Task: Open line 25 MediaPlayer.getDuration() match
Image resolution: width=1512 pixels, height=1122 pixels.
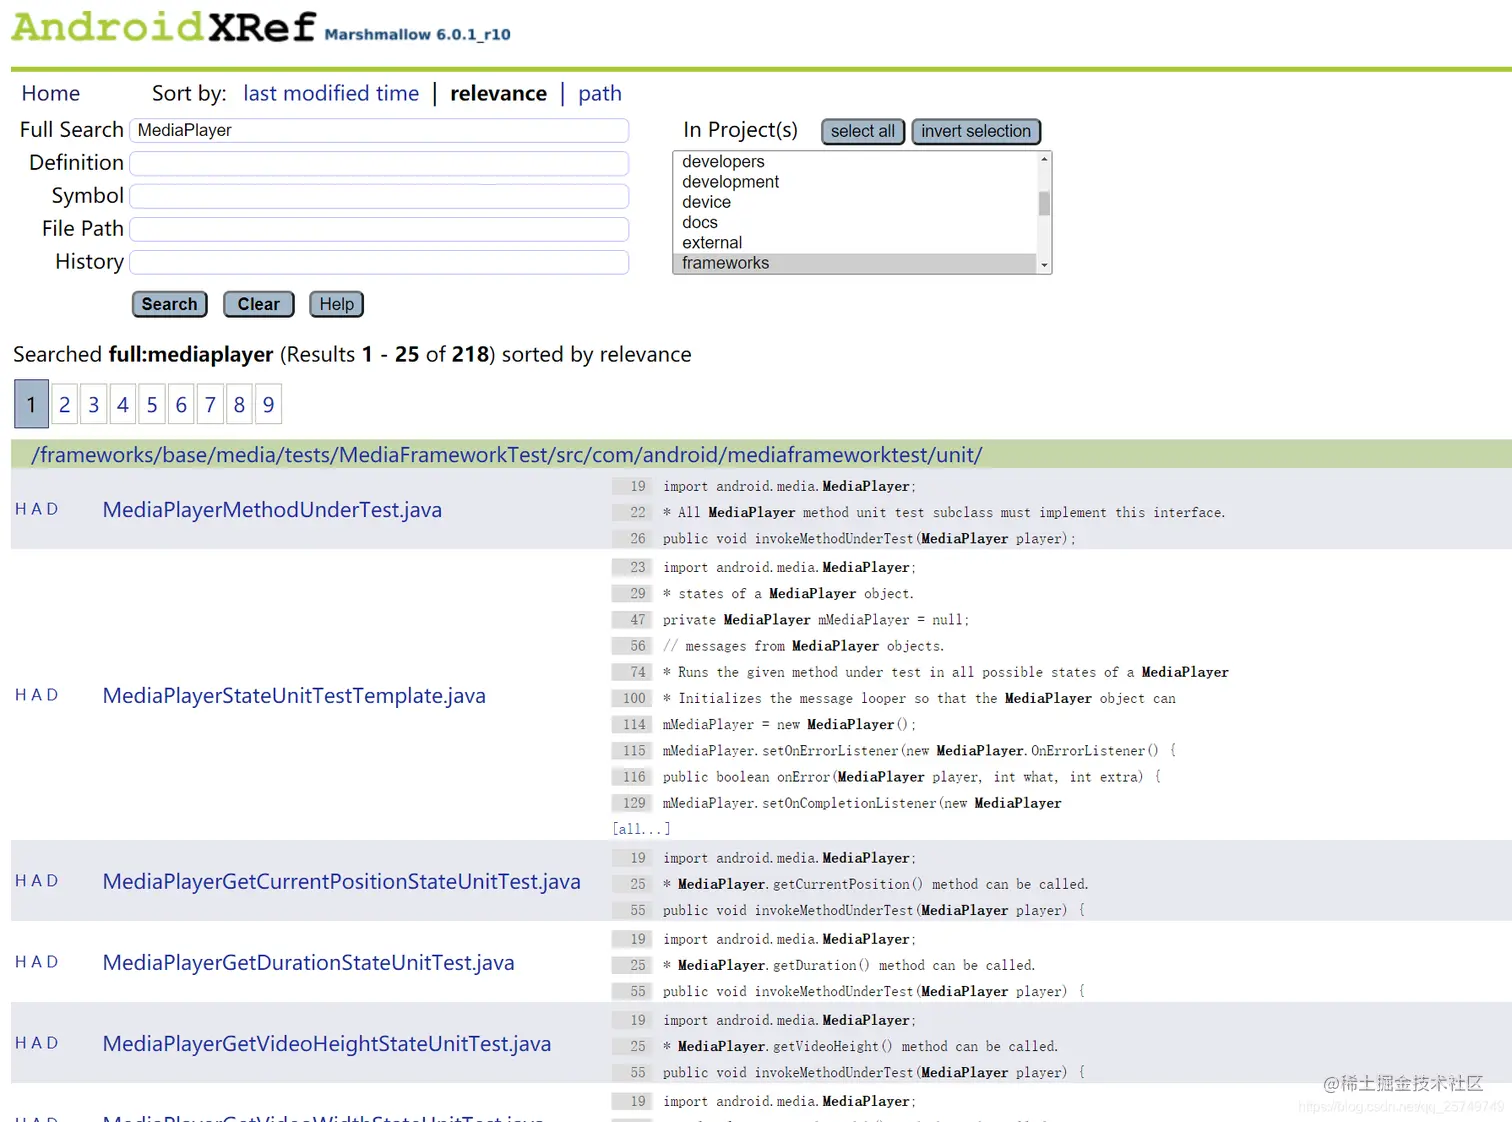Action: coord(824,966)
